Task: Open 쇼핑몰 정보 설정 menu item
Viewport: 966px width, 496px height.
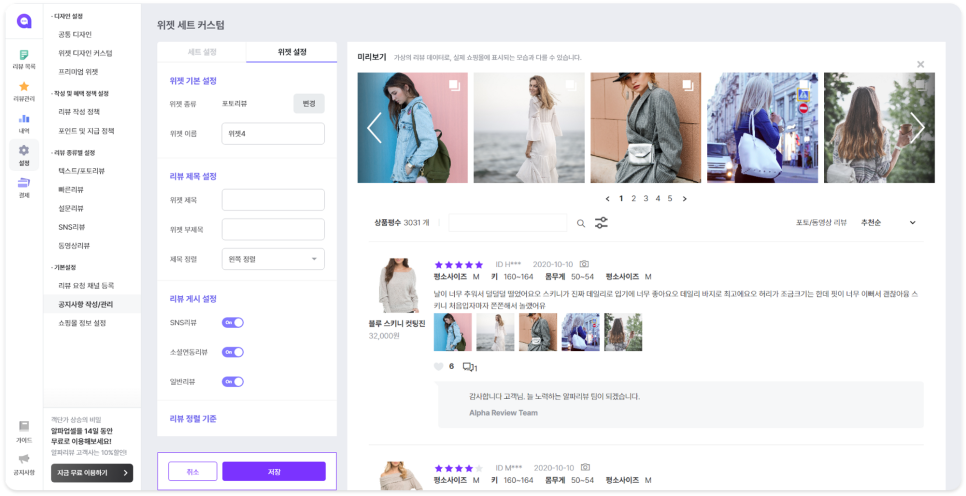Action: (82, 323)
